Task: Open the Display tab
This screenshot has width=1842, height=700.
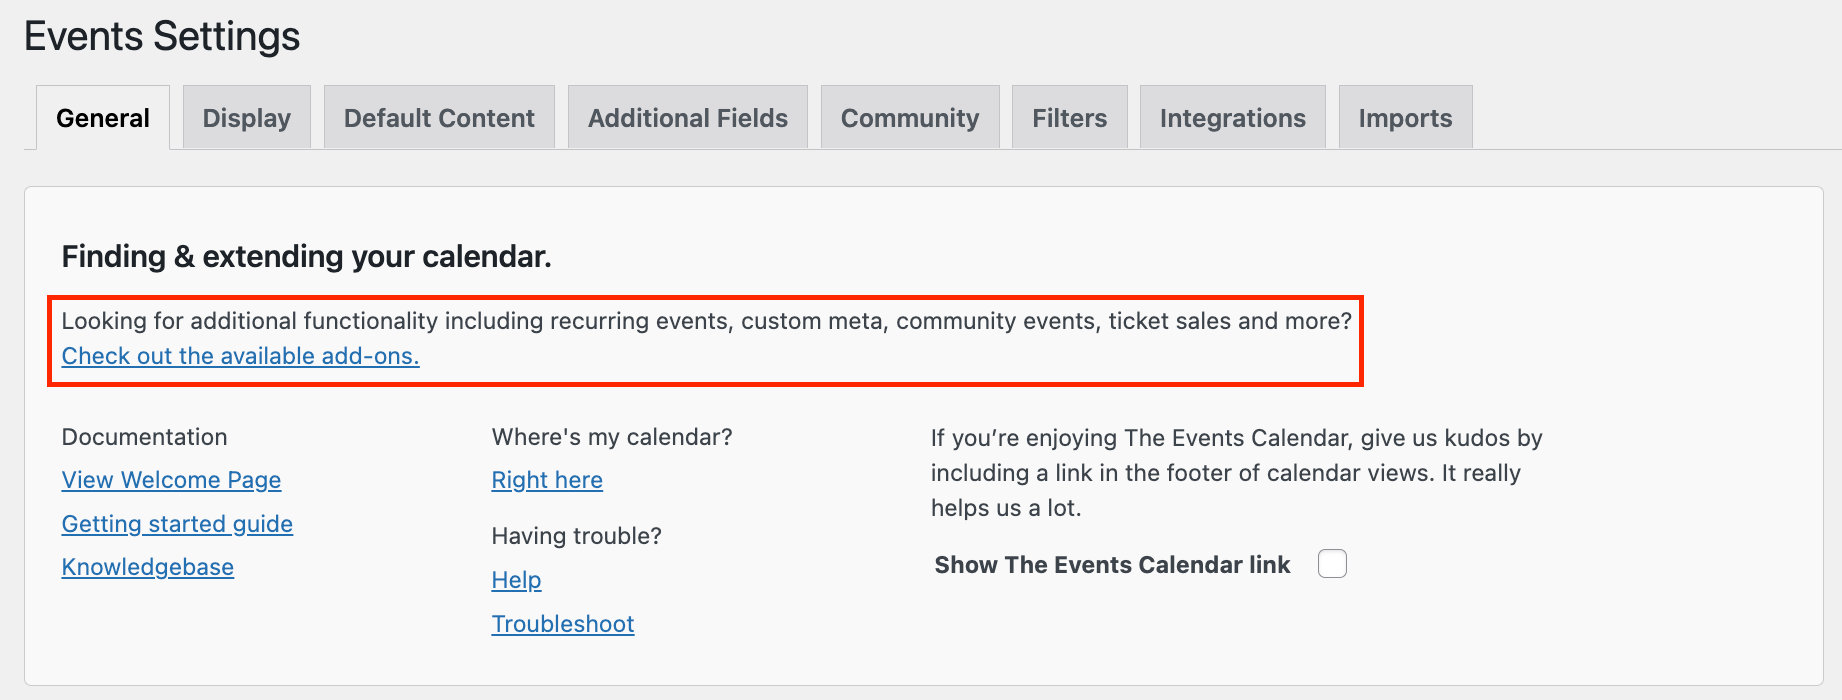Action: point(247,118)
